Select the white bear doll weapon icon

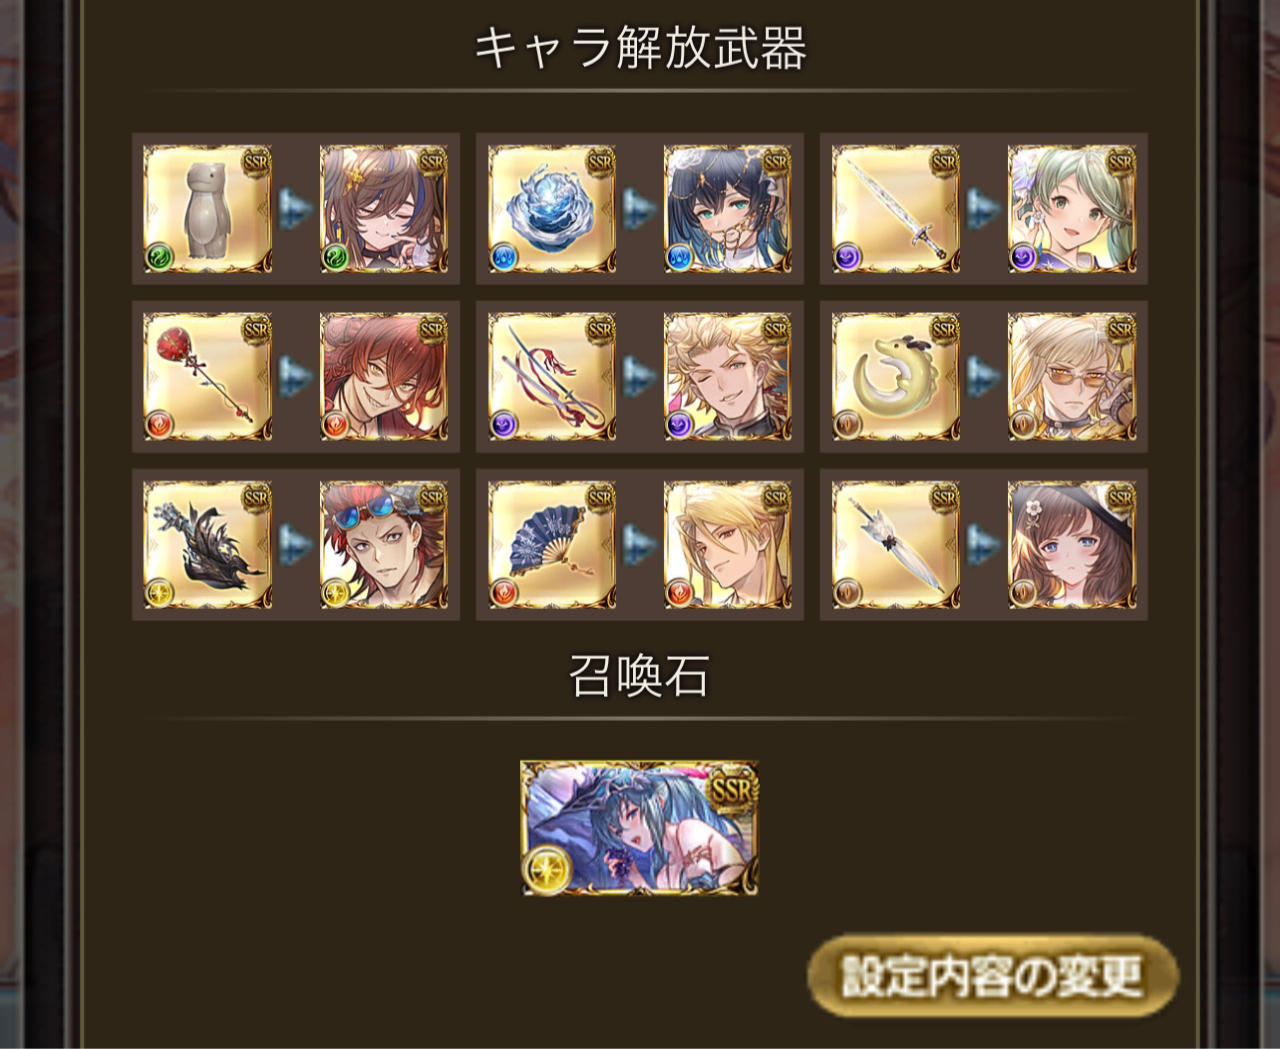point(208,209)
